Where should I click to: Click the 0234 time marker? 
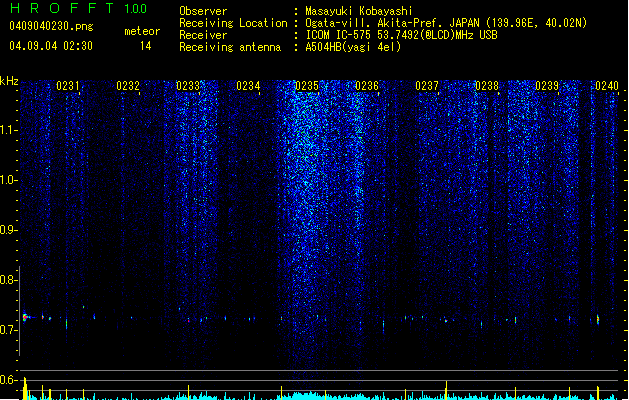248,86
